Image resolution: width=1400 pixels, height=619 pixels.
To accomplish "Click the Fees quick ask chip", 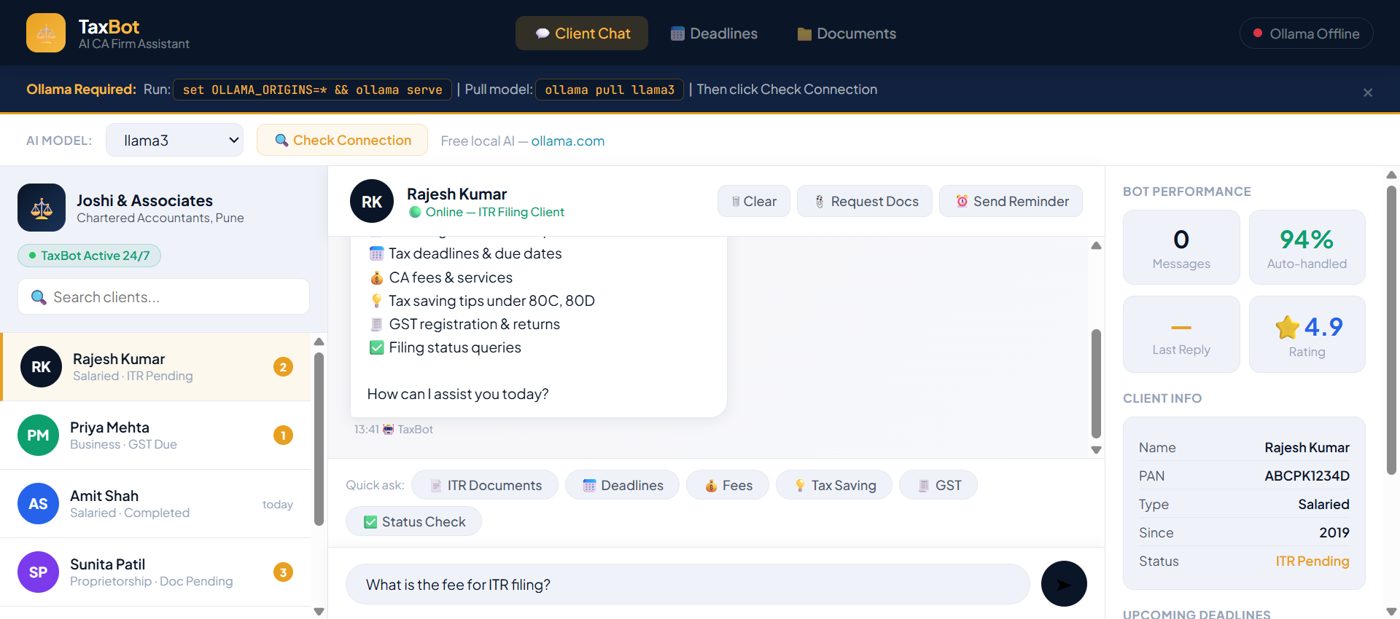I will coord(728,485).
